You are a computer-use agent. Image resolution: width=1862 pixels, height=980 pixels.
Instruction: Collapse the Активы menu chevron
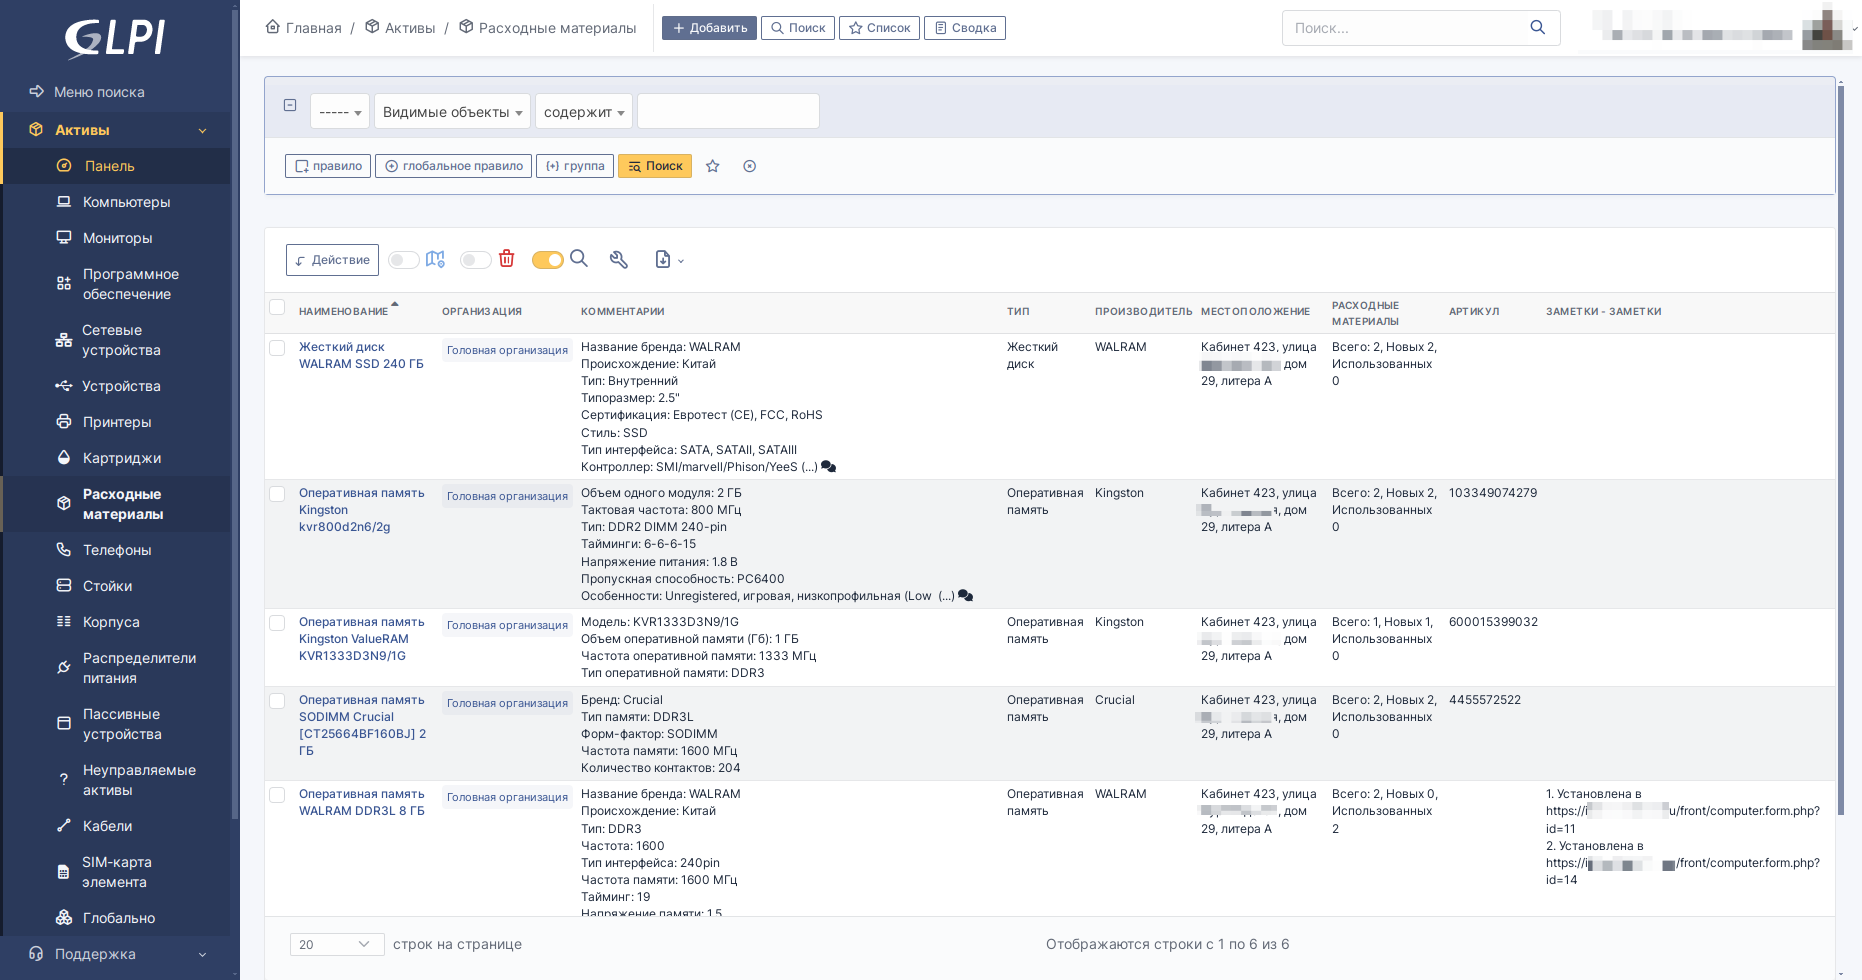point(203,131)
